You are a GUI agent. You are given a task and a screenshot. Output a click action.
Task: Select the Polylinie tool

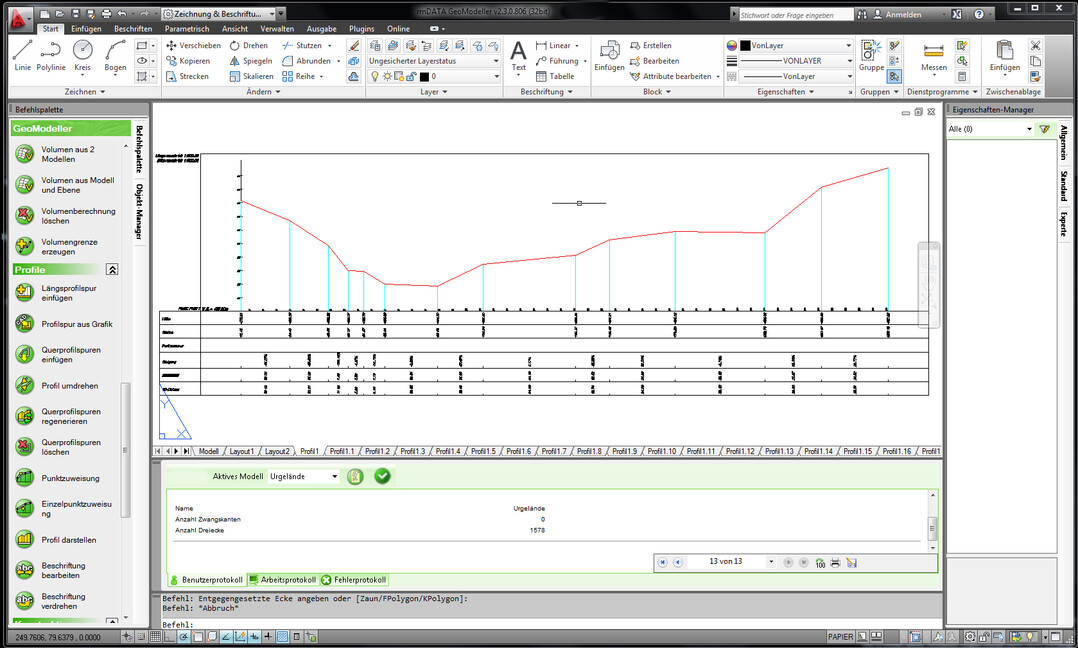tap(51, 55)
